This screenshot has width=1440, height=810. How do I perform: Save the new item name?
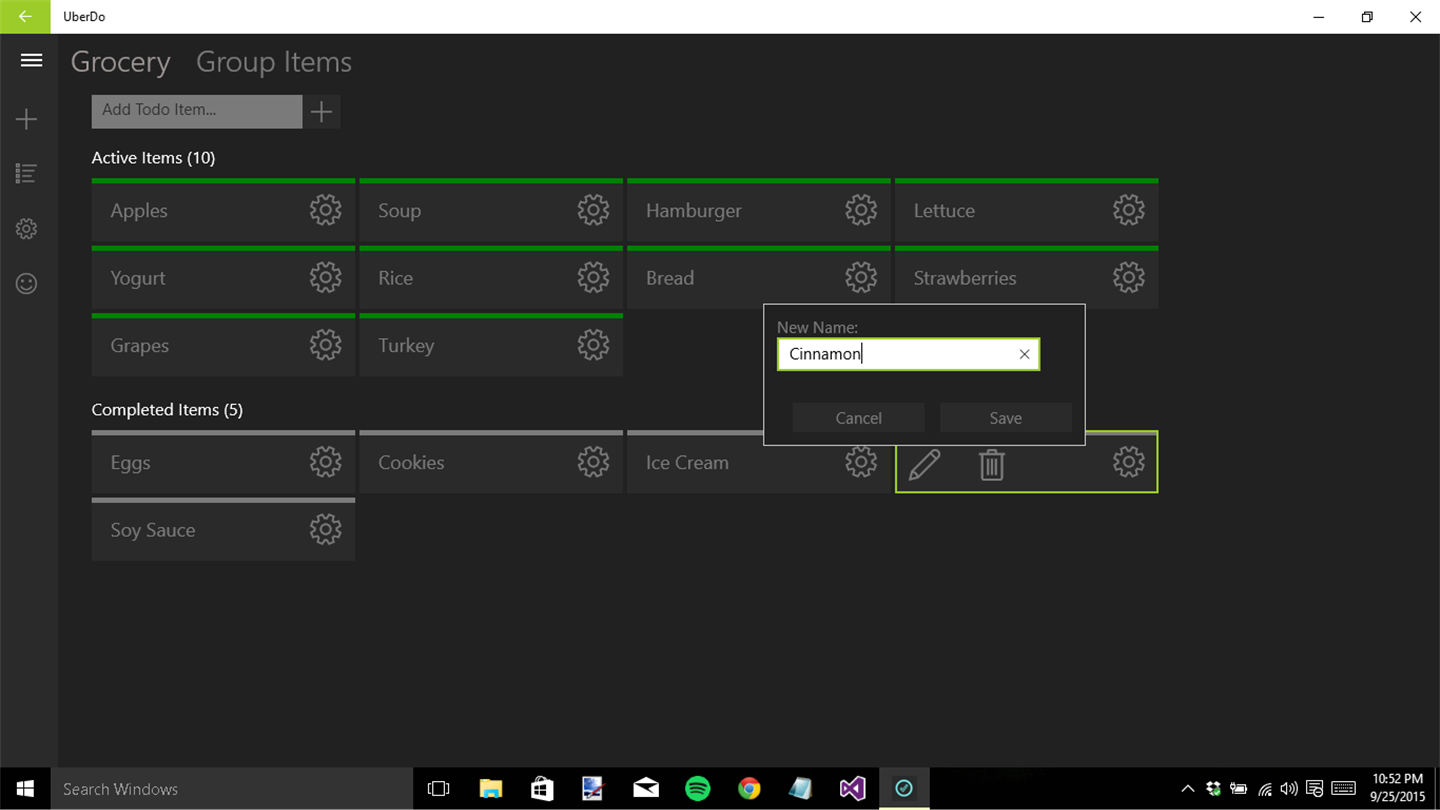(1005, 418)
